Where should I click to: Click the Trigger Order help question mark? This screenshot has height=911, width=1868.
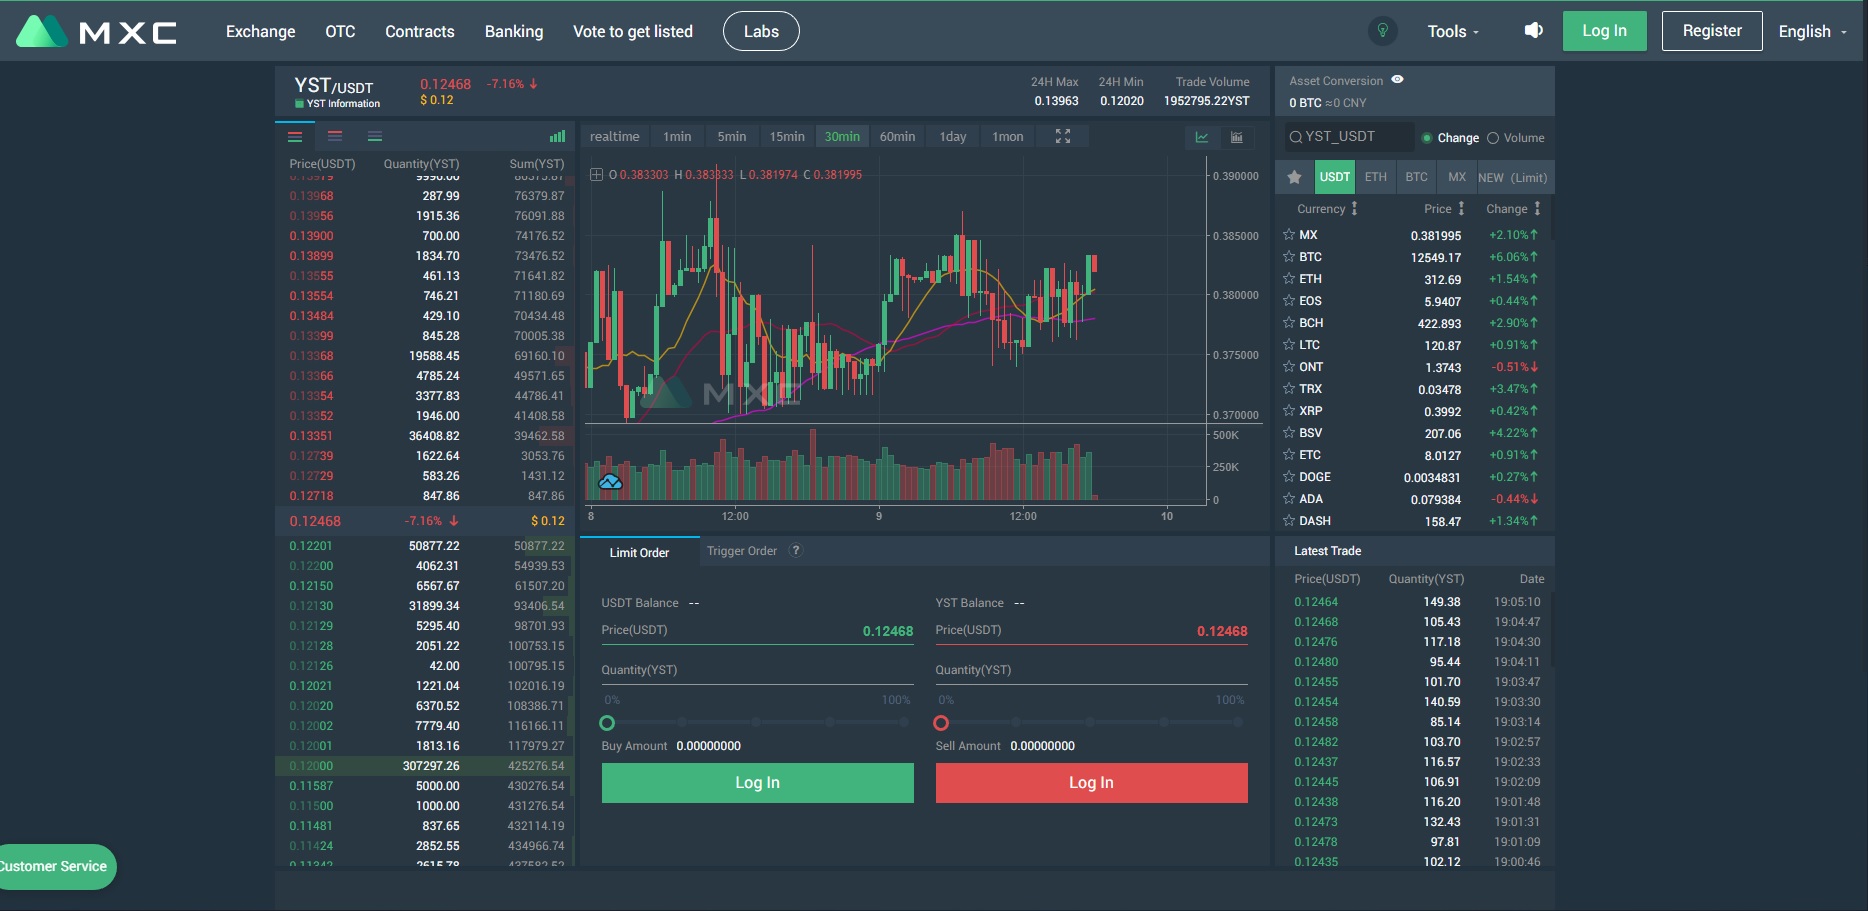click(796, 551)
